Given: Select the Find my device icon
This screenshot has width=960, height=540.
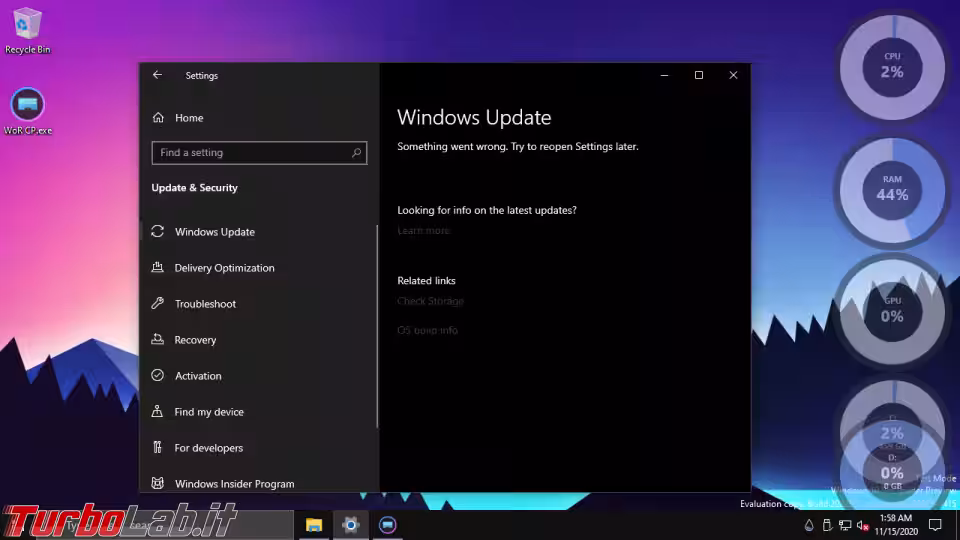Looking at the screenshot, I should click(157, 411).
